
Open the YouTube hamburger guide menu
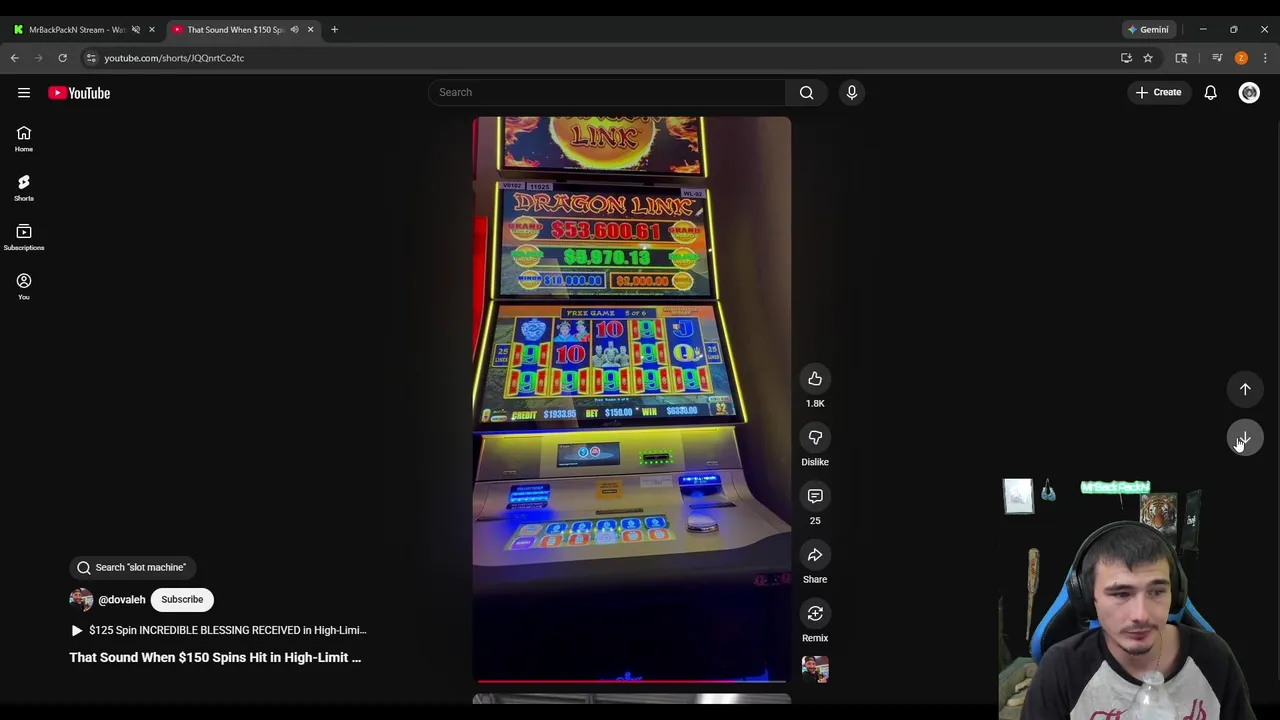click(24, 93)
